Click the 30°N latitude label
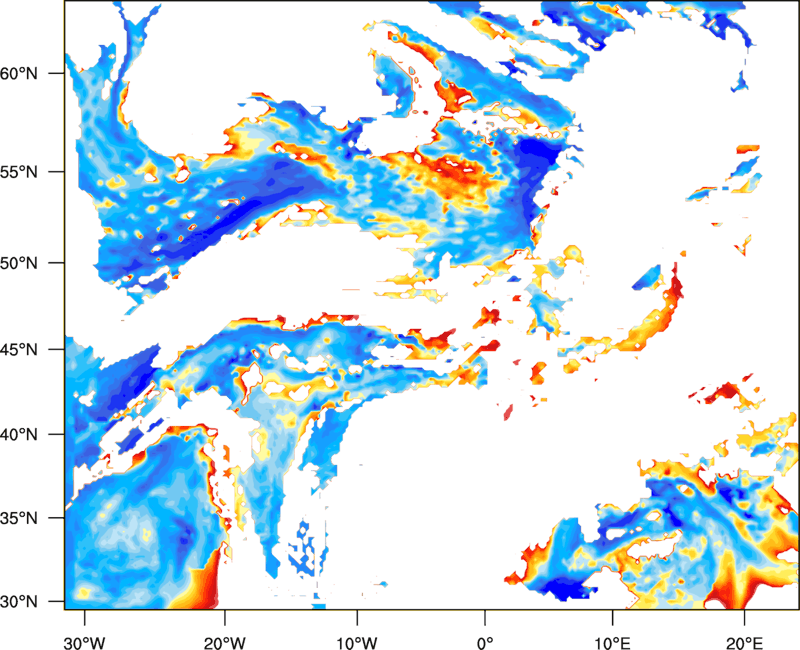 pyautogui.click(x=19, y=602)
